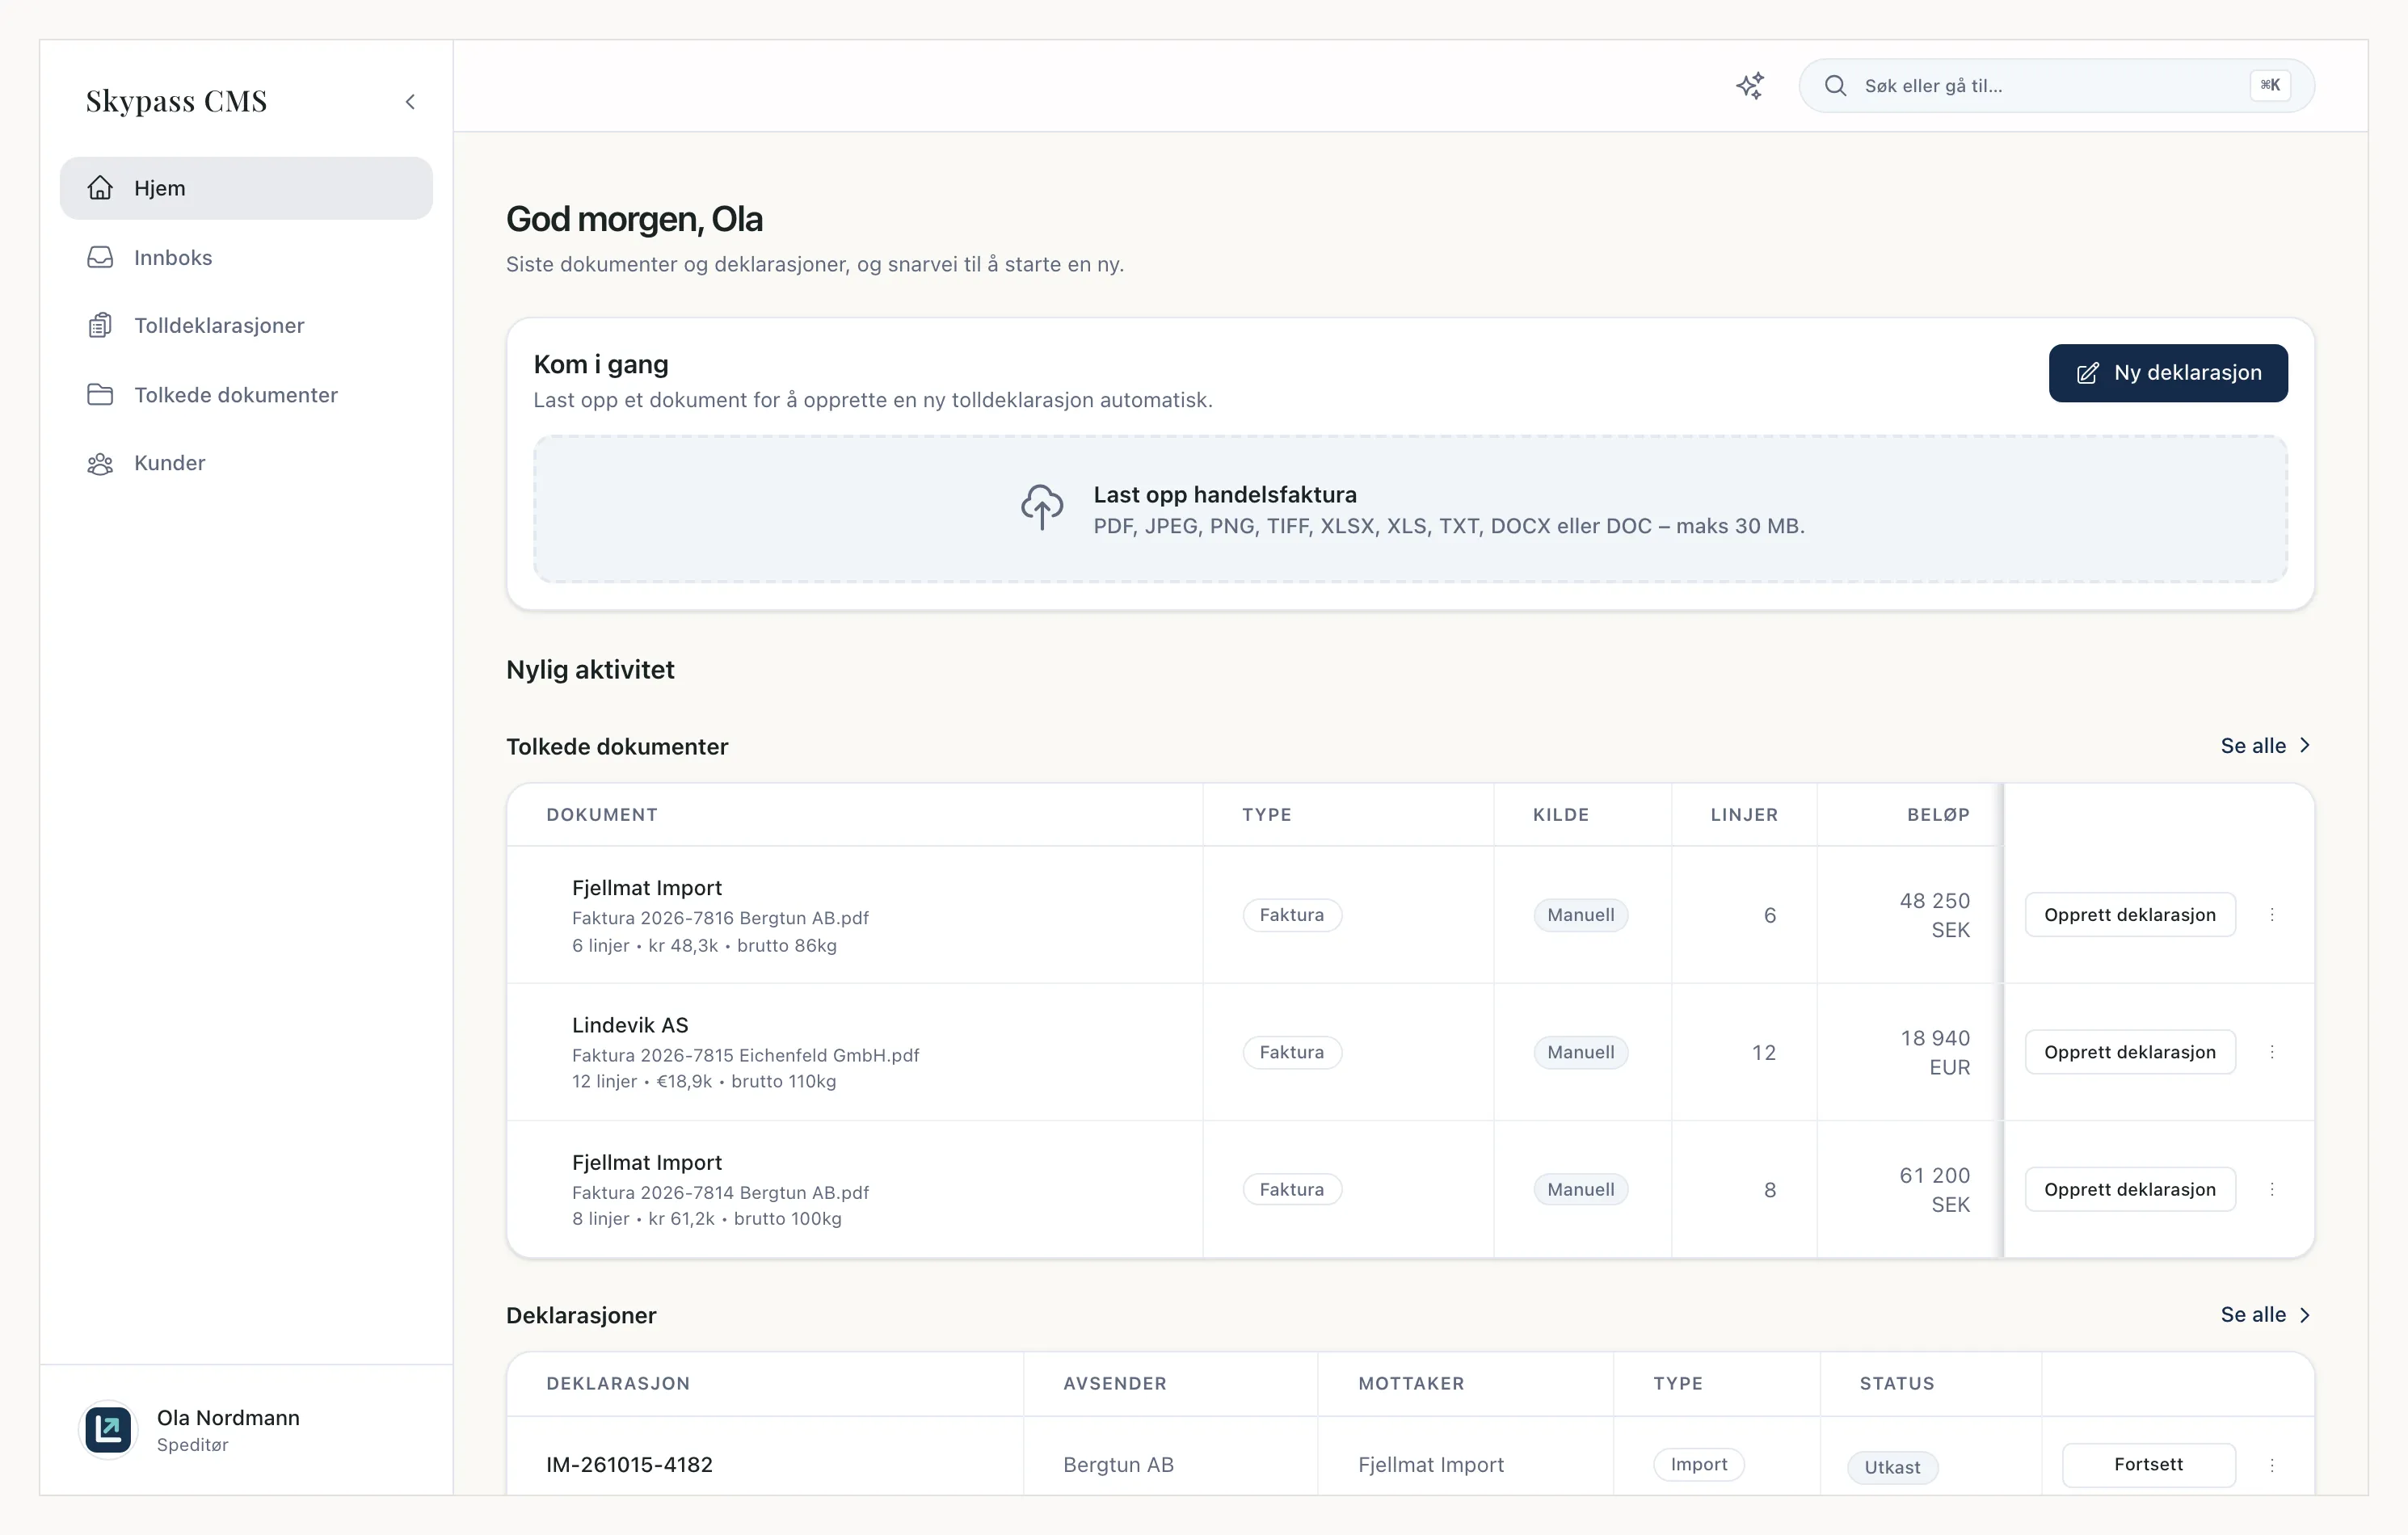
Task: Open the AI sparkle assistant icon
Action: (x=1750, y=86)
